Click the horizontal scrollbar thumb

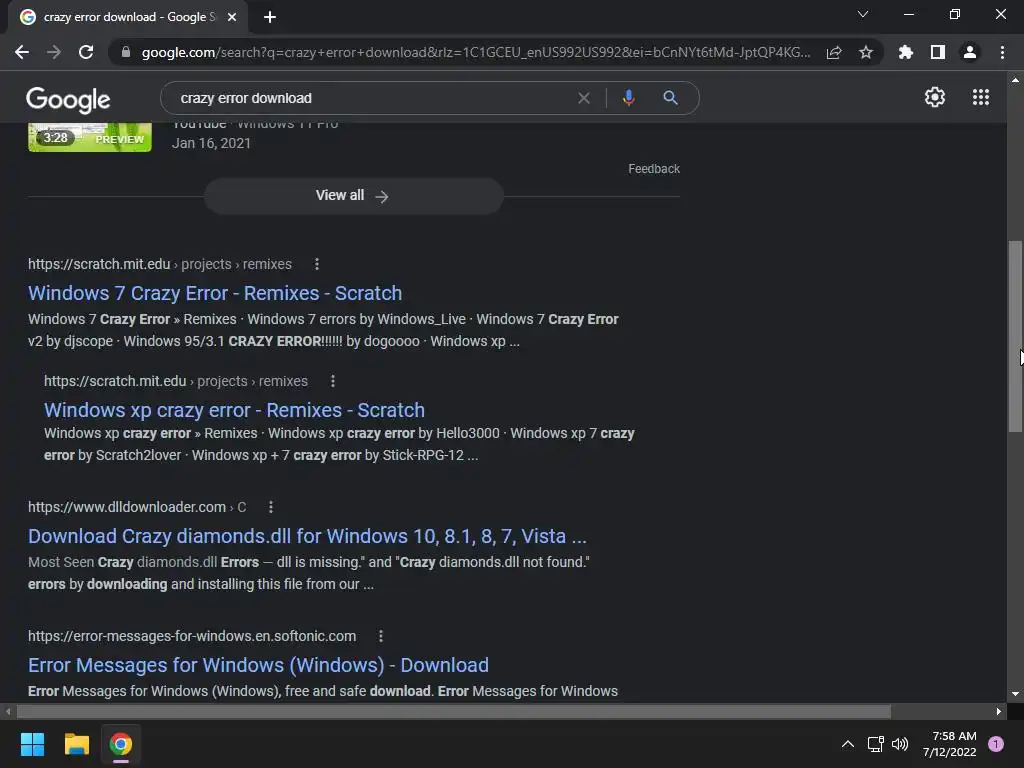pos(454,711)
